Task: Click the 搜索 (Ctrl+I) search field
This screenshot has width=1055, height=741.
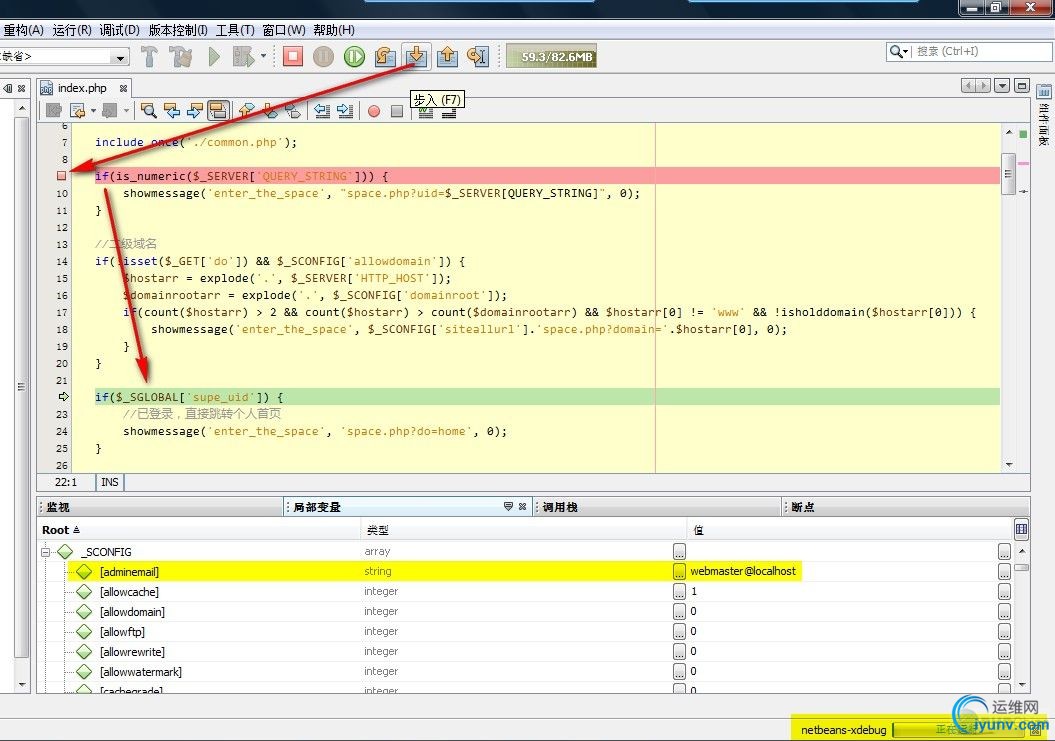Action: (x=982, y=51)
